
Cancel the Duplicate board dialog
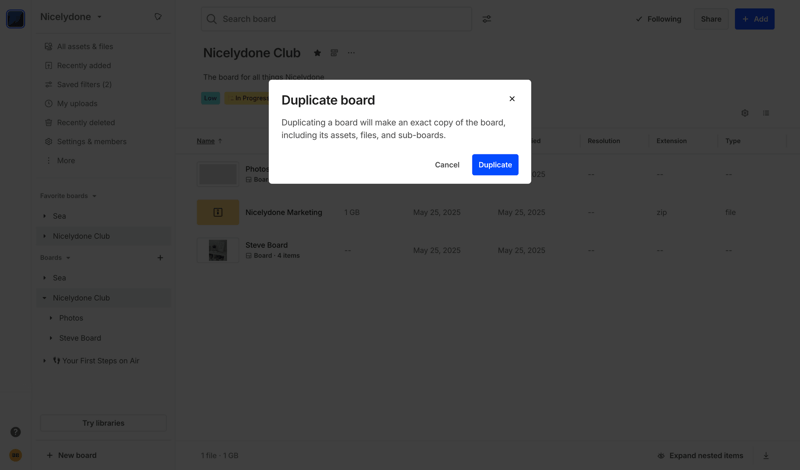pos(446,165)
